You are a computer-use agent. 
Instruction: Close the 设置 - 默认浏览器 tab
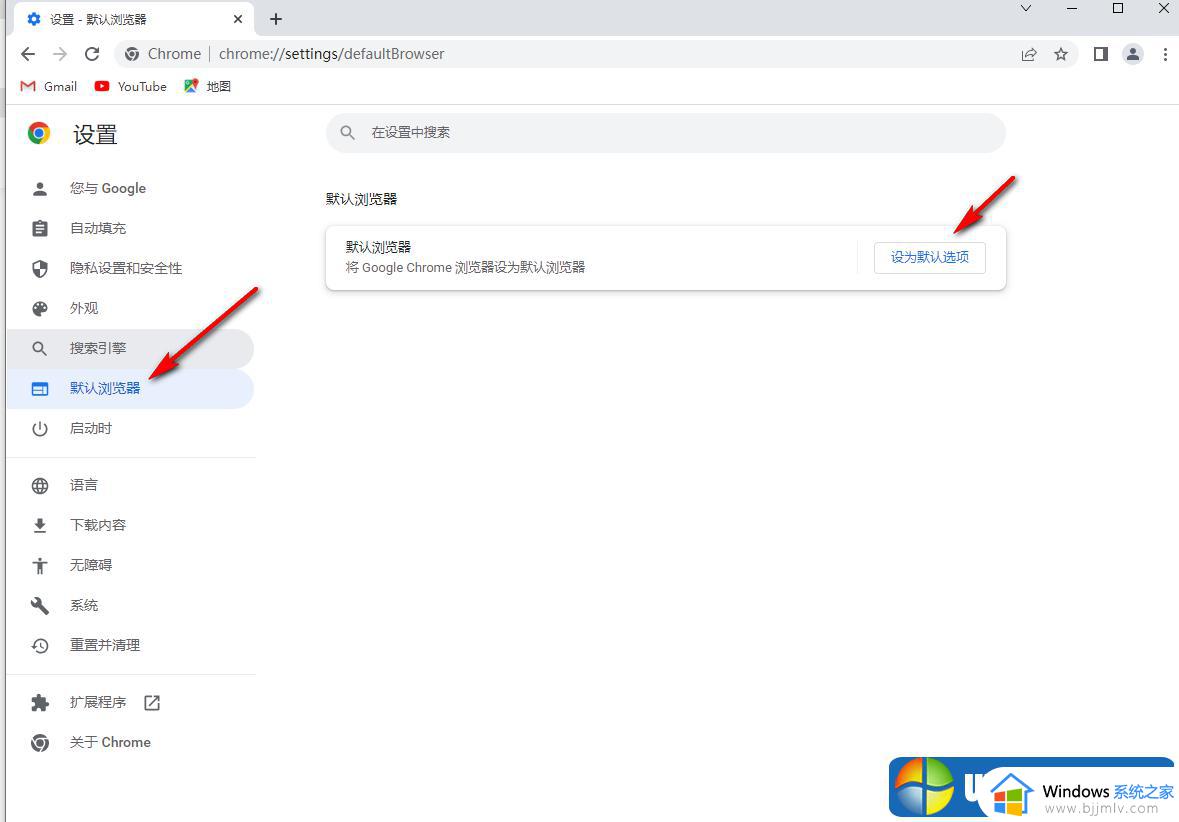(x=238, y=19)
